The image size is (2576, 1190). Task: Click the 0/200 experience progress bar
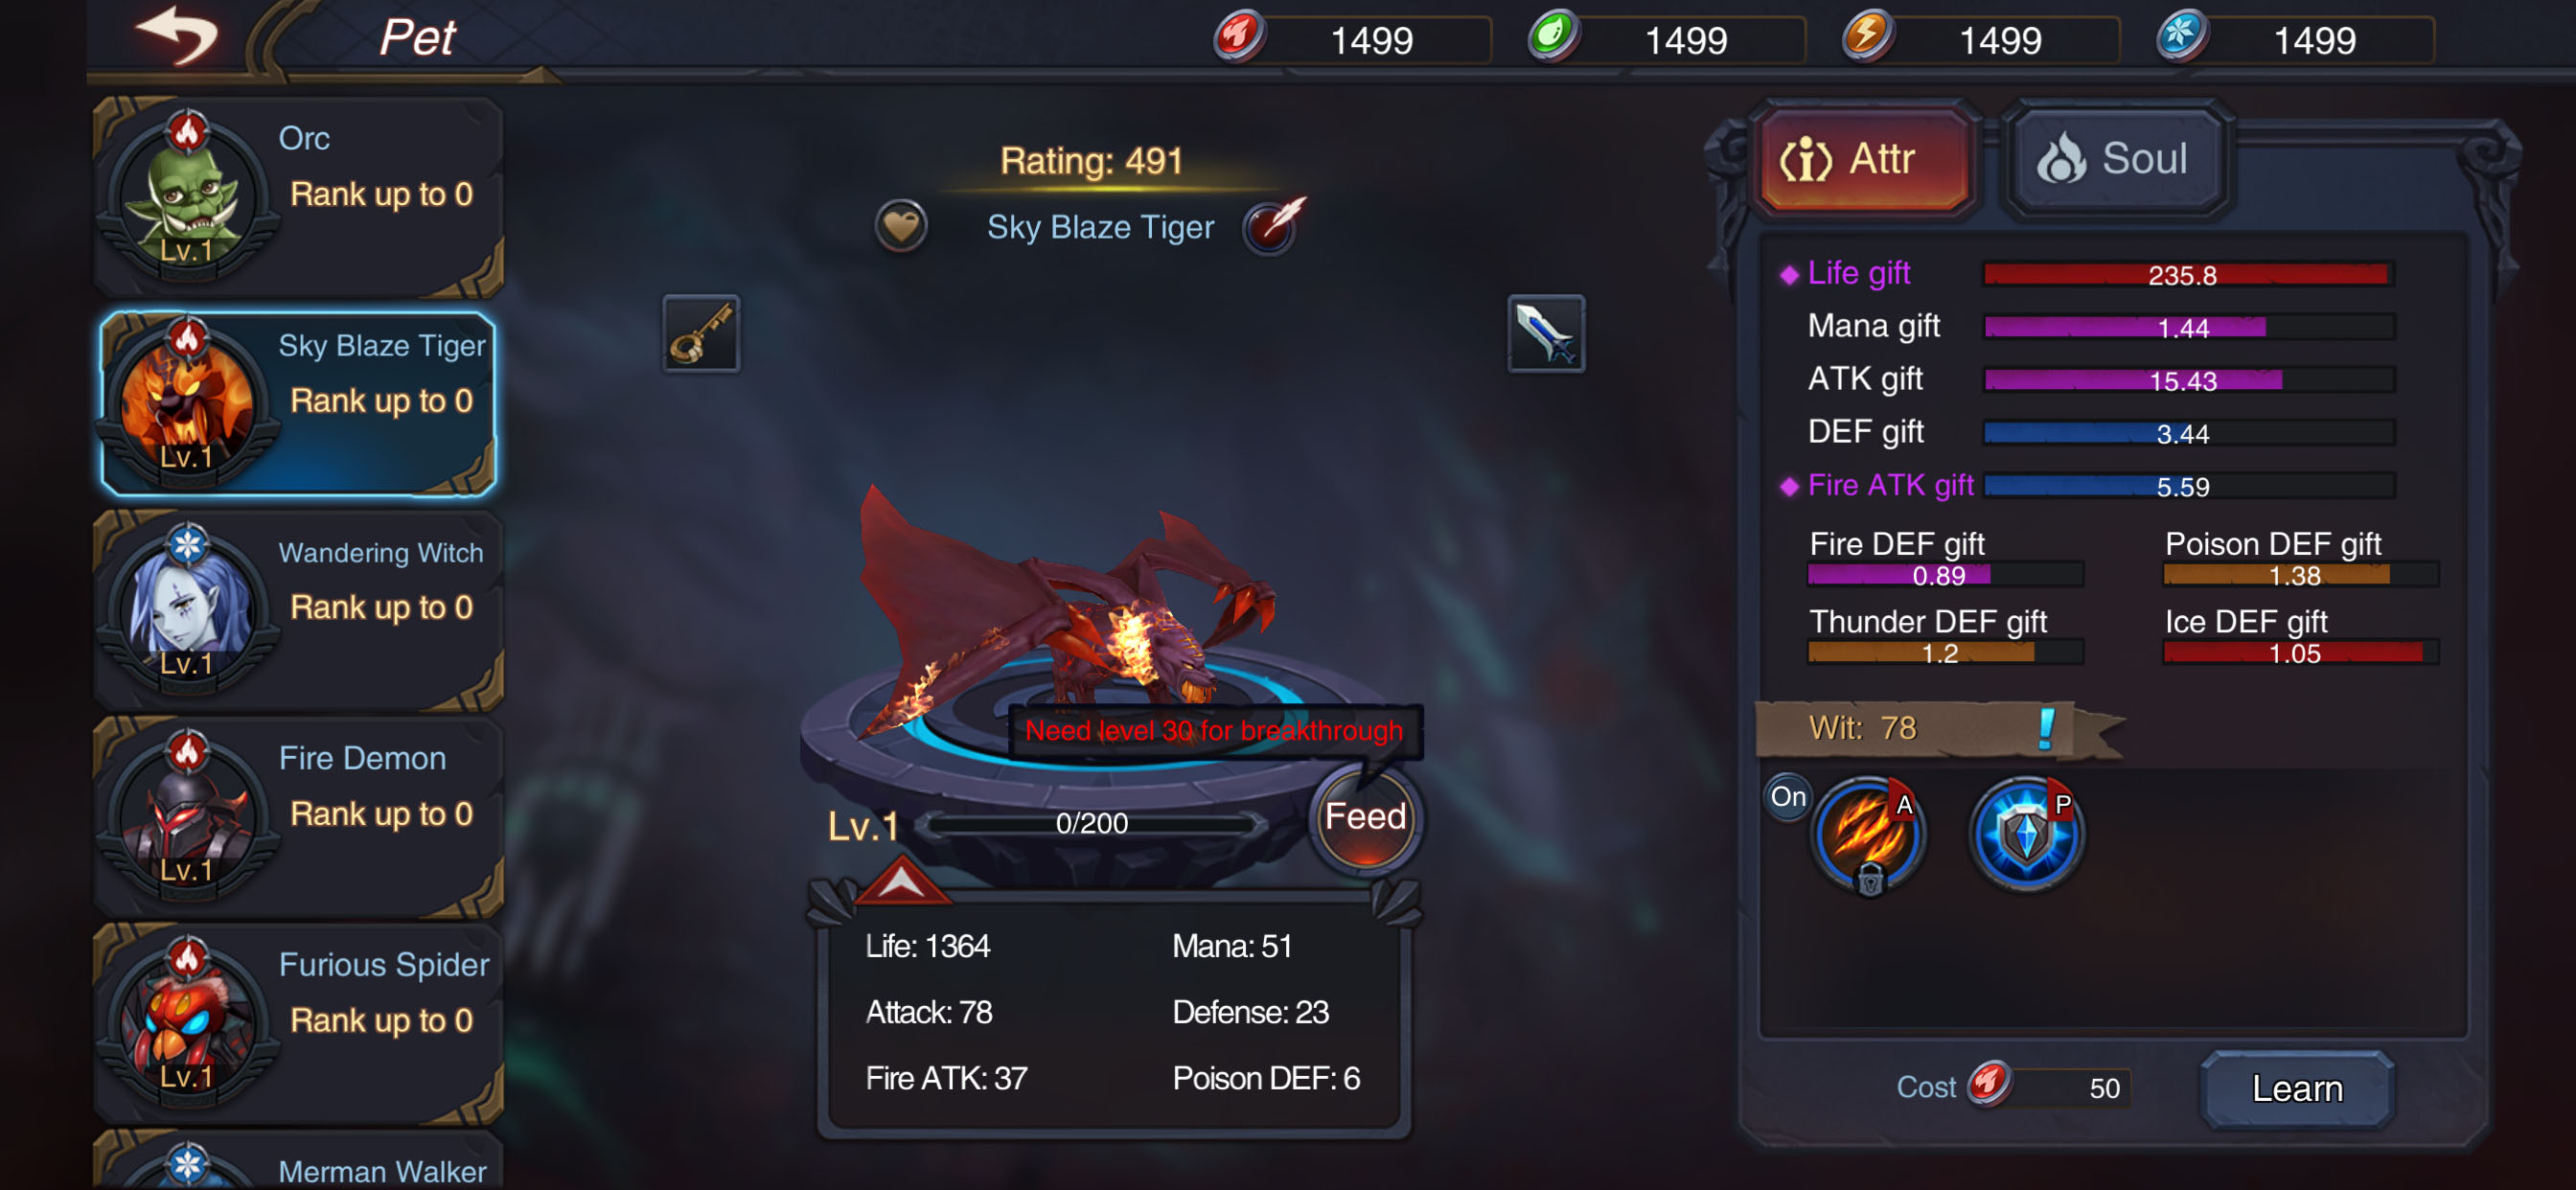(1091, 824)
